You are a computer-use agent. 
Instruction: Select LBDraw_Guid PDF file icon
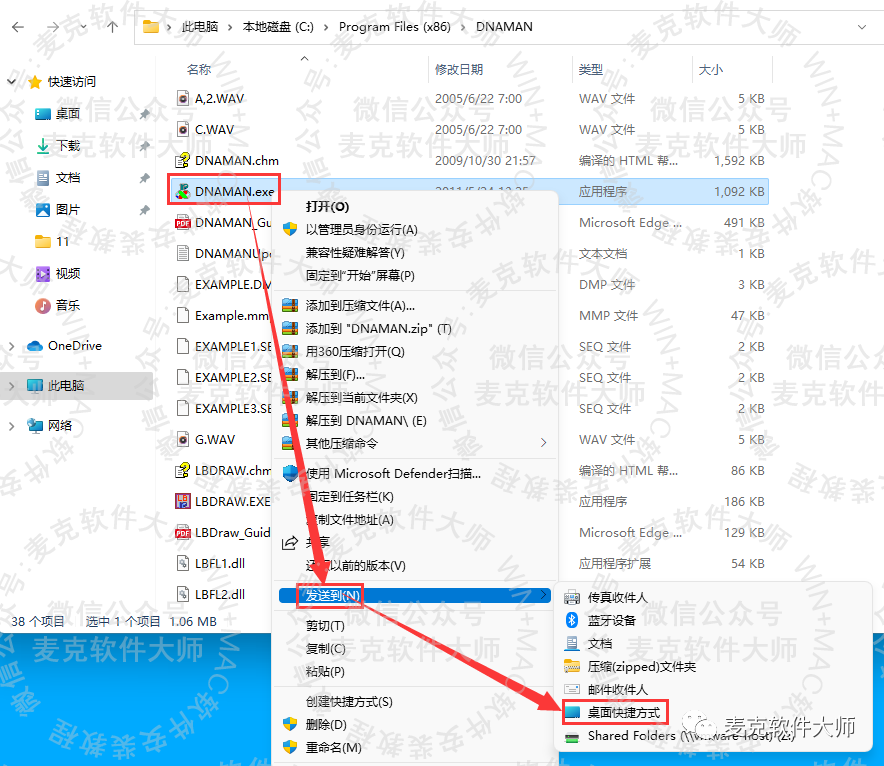point(182,533)
